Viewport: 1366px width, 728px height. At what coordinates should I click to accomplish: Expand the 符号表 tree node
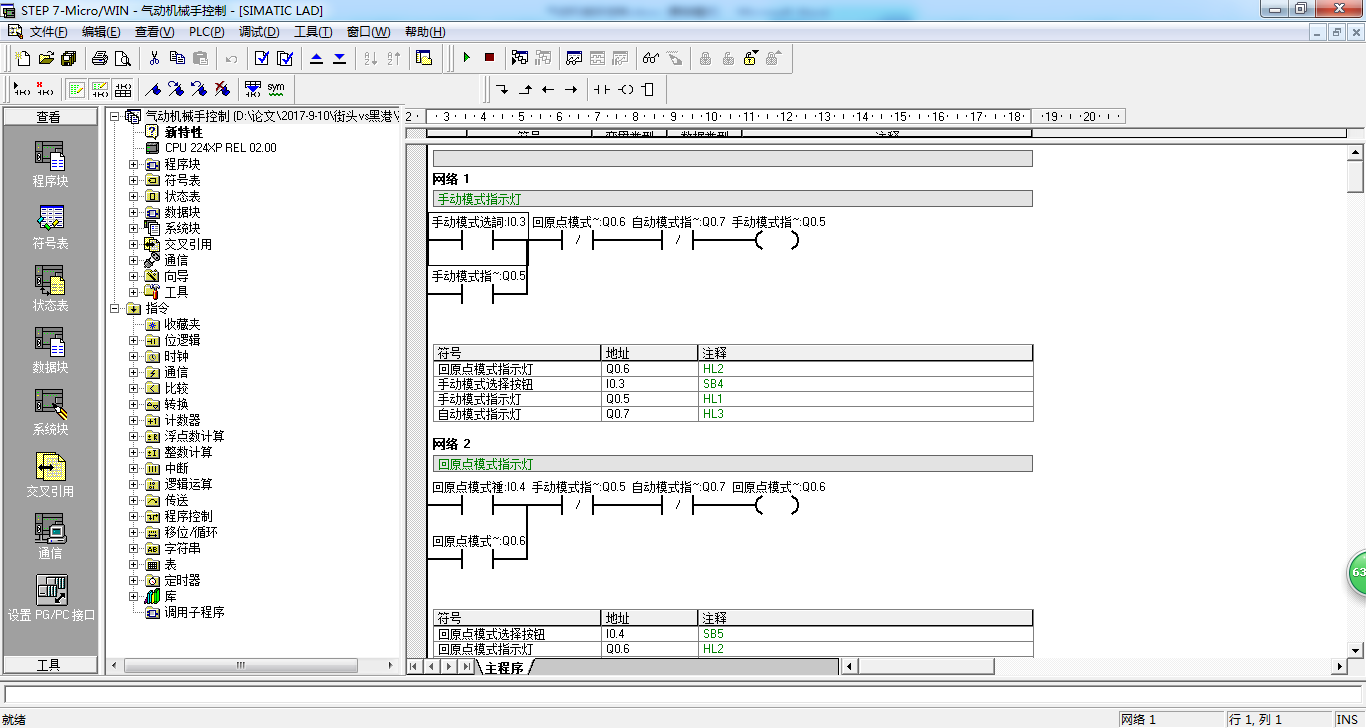[134, 180]
